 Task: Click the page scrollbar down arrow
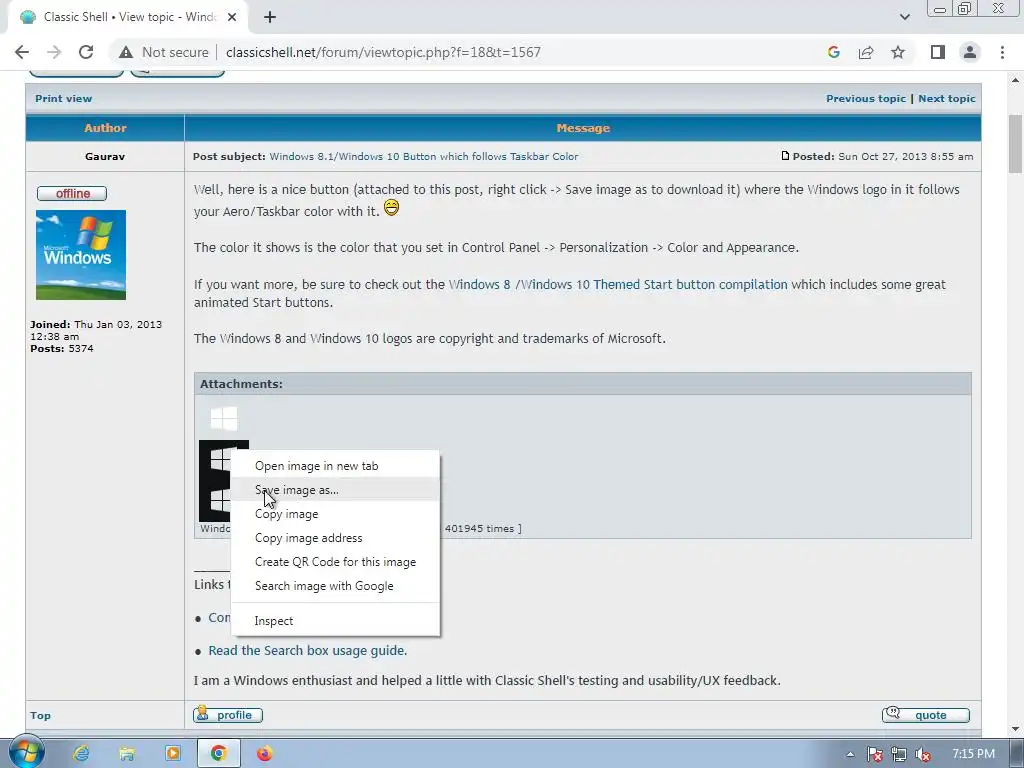click(1016, 729)
